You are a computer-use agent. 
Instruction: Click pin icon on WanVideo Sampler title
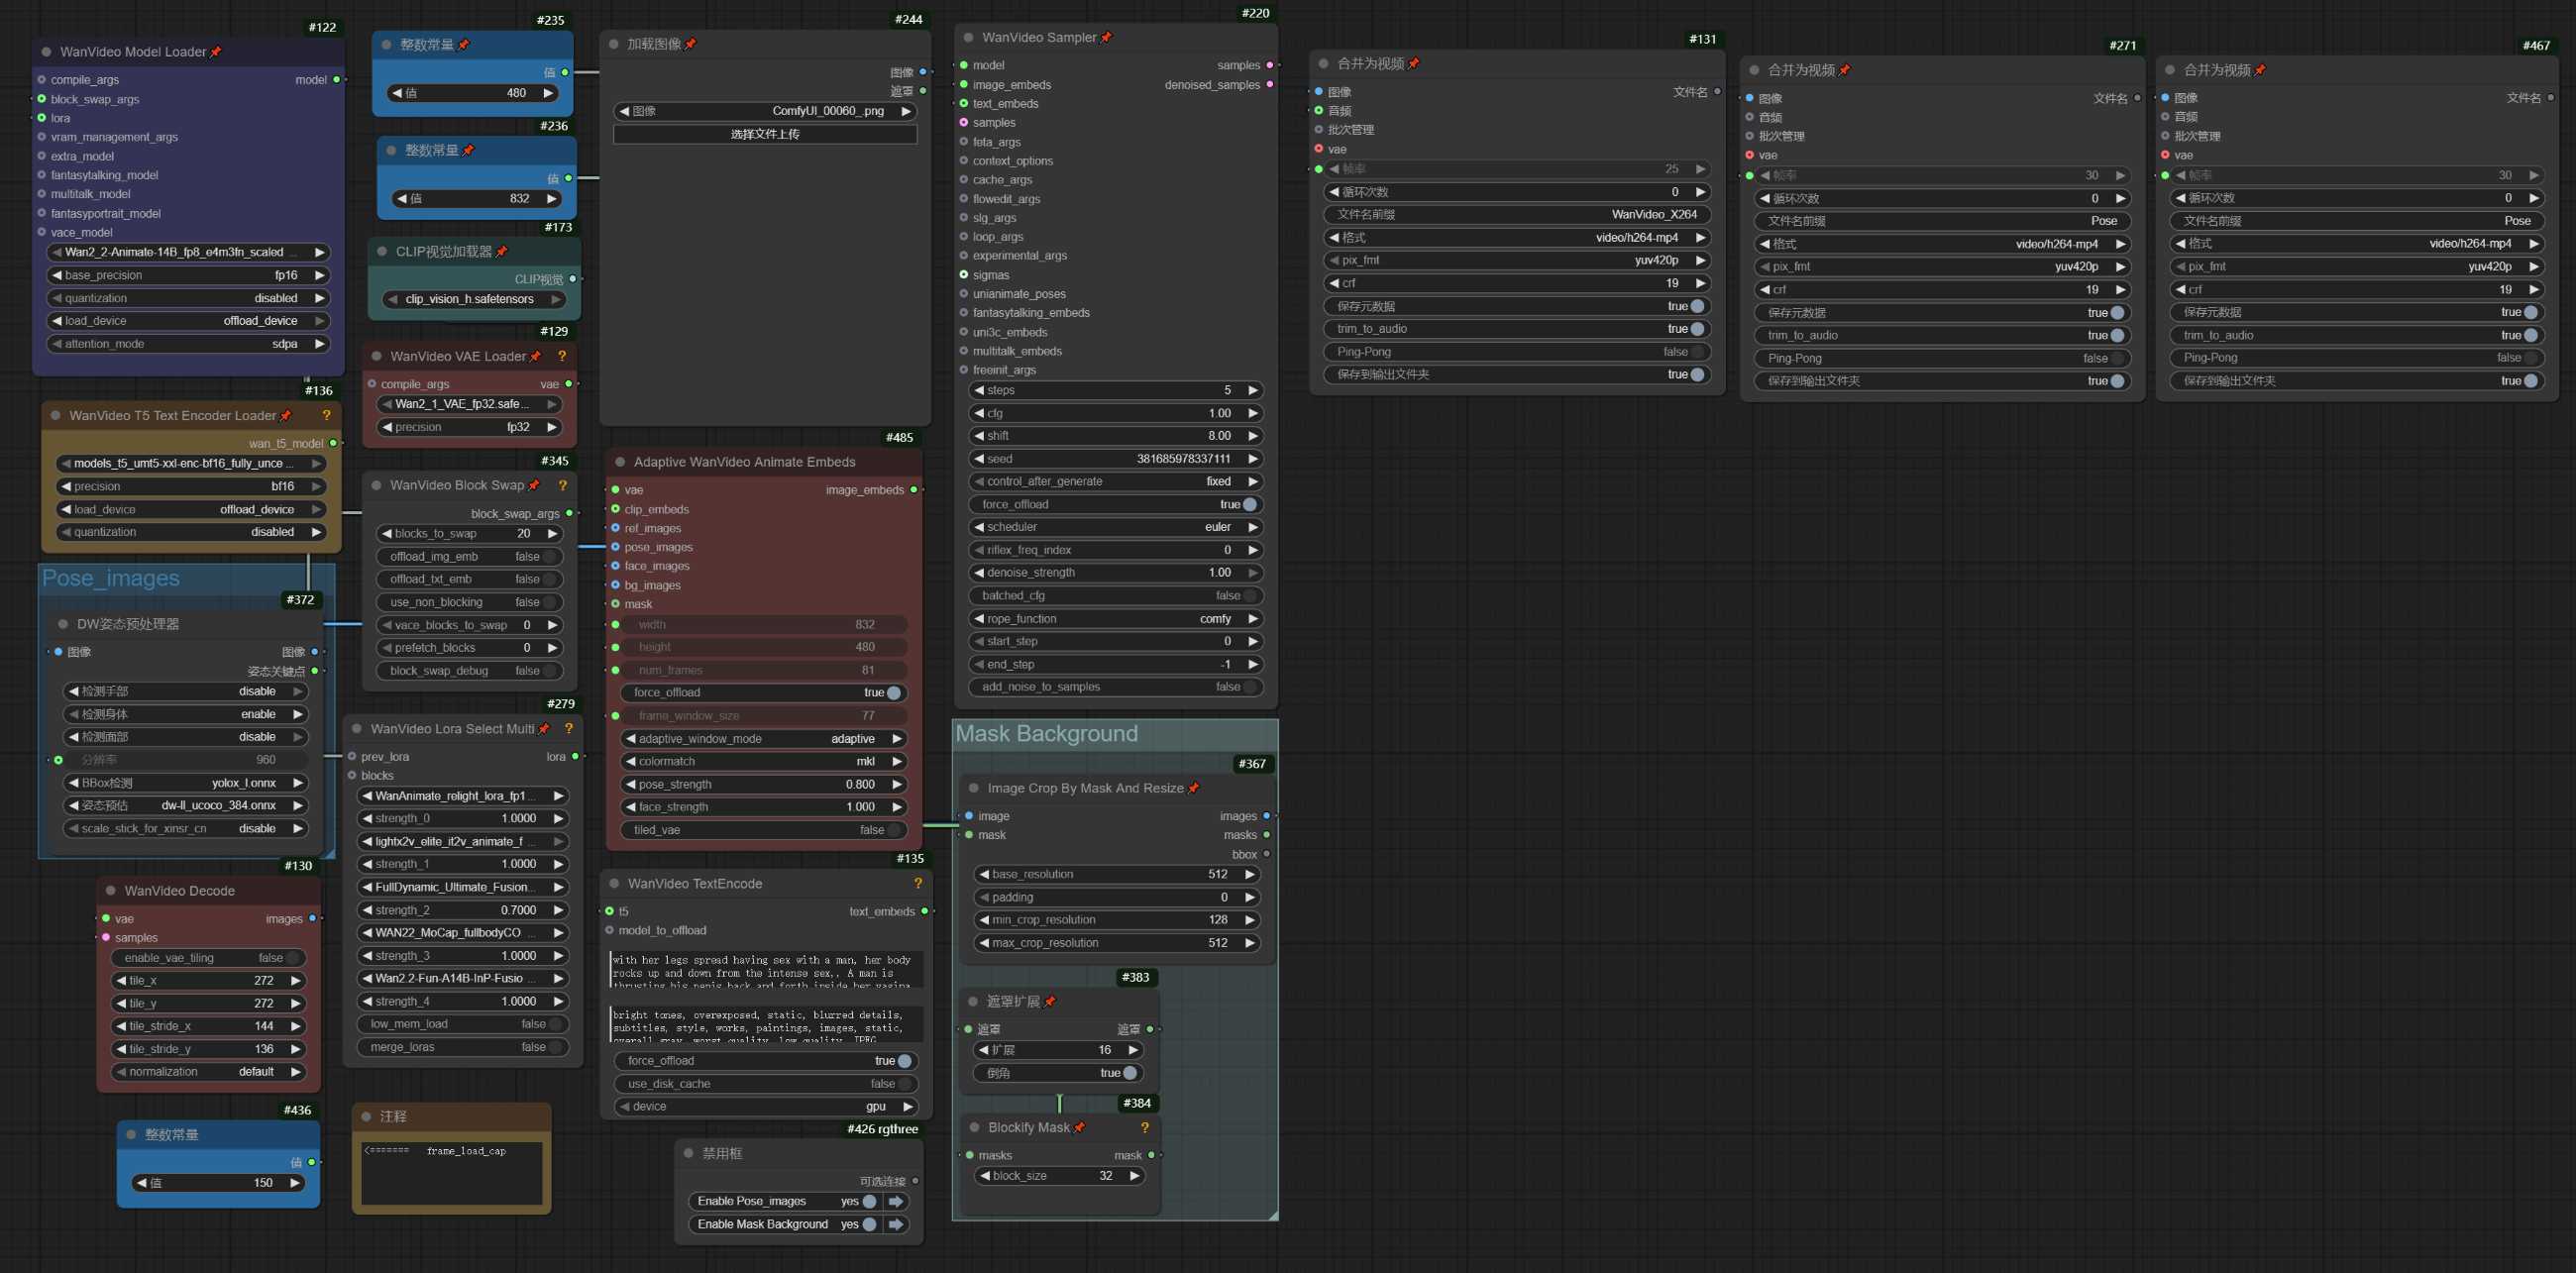click(1106, 38)
